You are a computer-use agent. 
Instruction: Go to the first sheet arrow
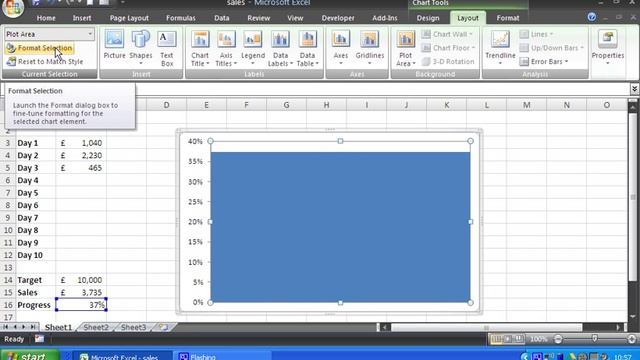6,327
